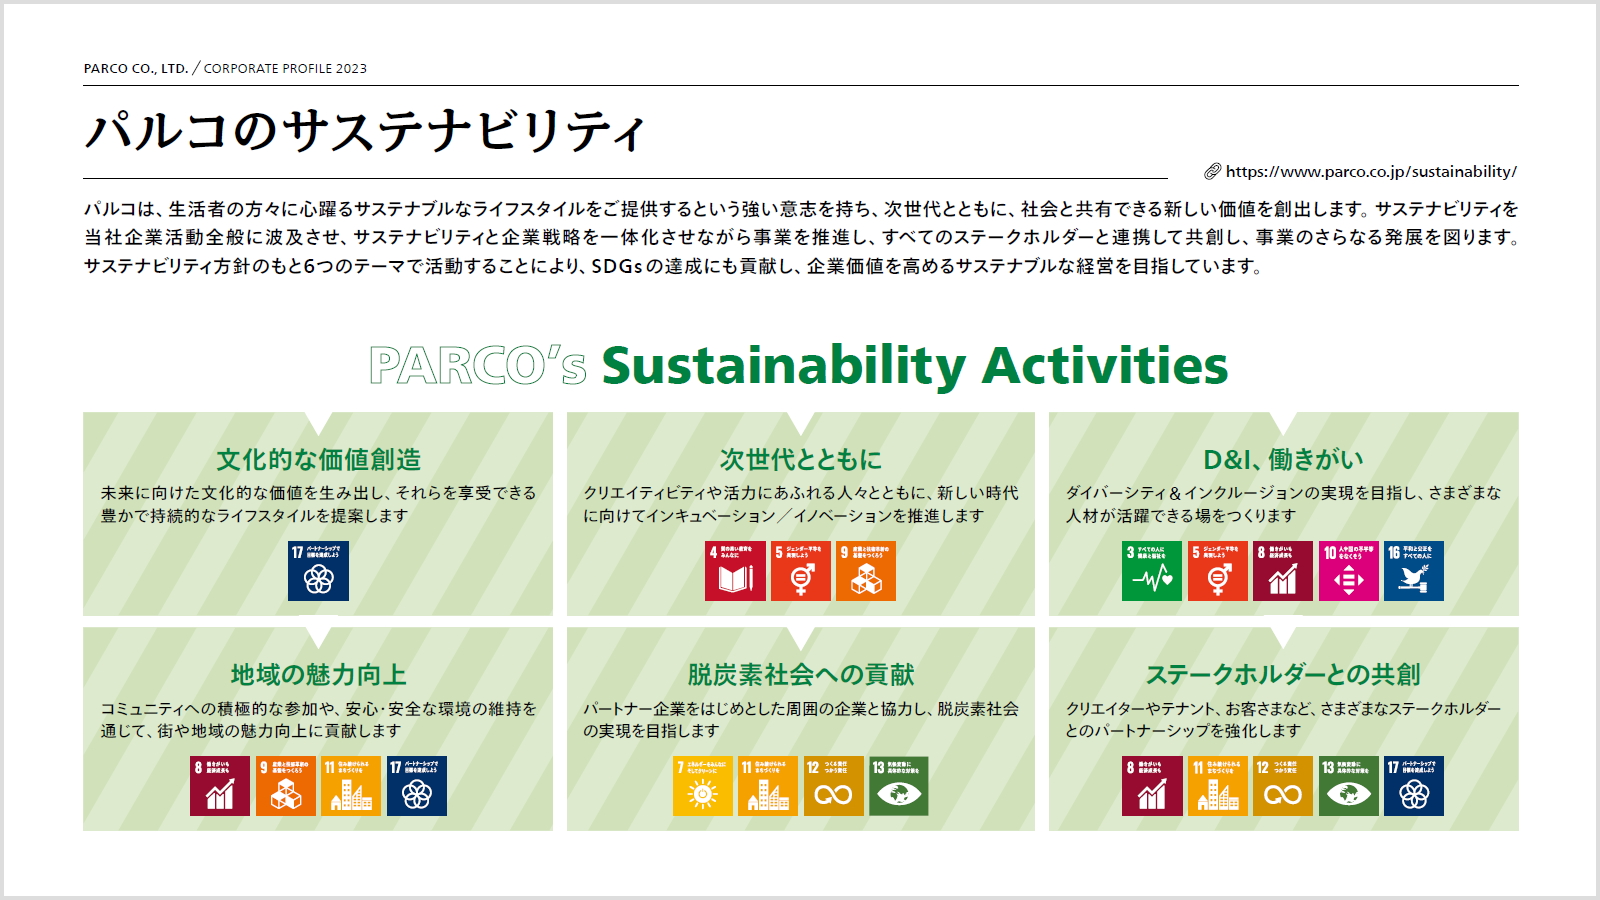Click SDG 5 gender icon under D&I、働きがい
1600x900 pixels.
pyautogui.click(x=1218, y=571)
